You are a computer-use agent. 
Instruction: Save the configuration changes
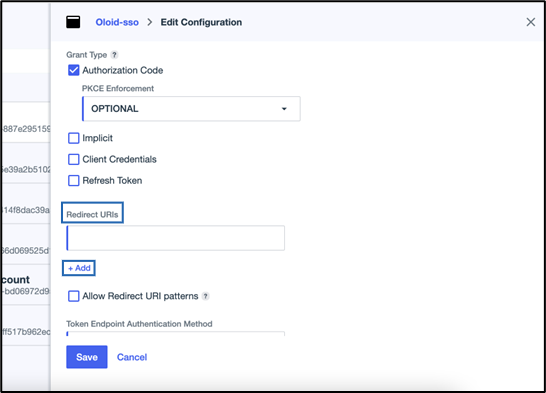pos(87,357)
